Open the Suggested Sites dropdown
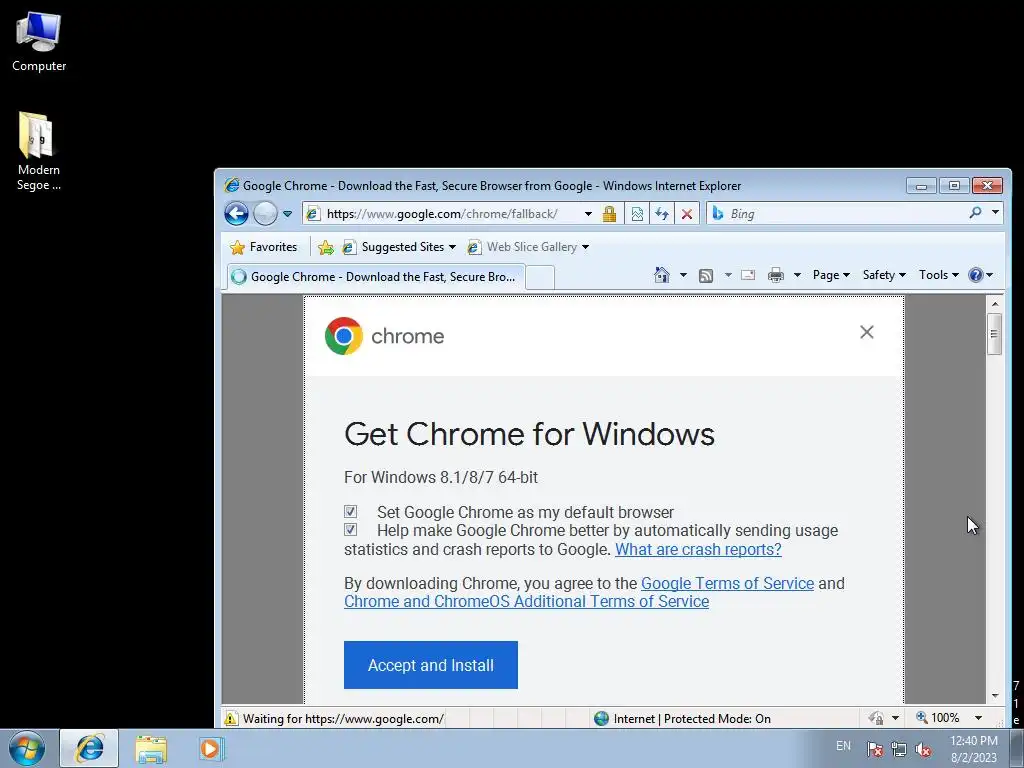The image size is (1024, 768). tap(400, 247)
